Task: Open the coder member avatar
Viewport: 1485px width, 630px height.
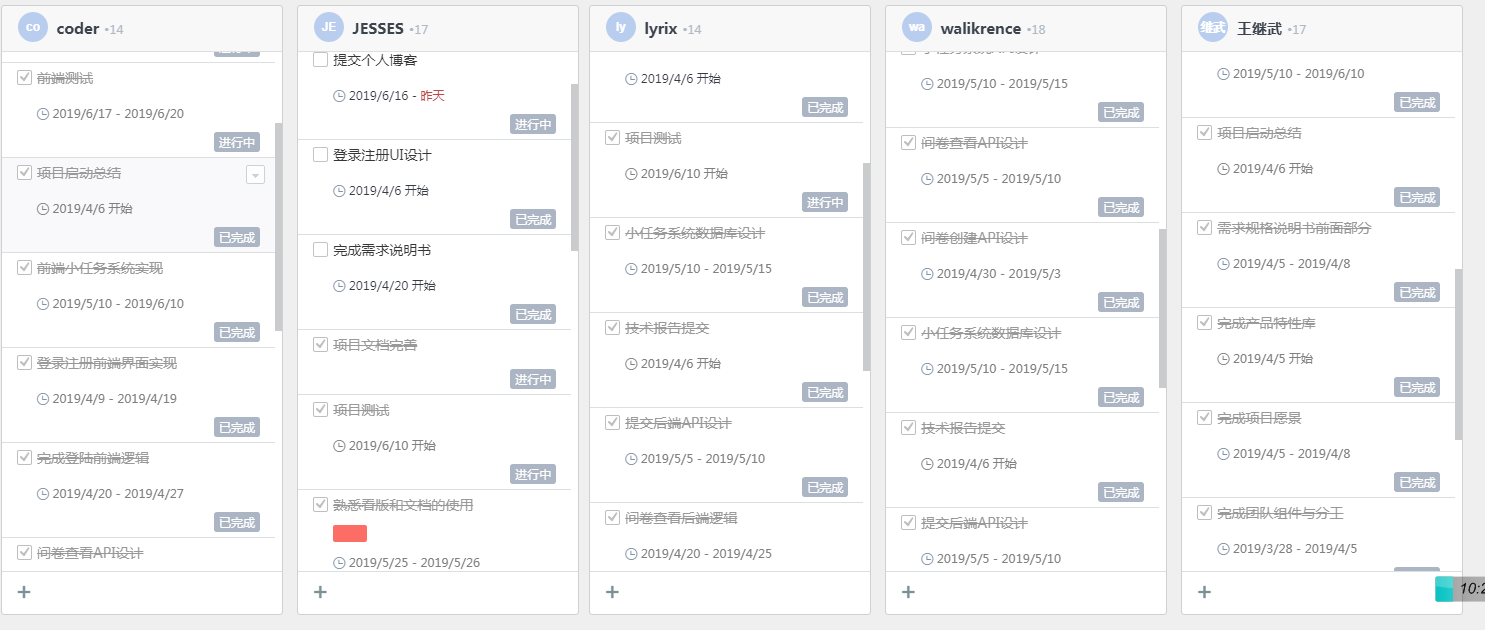Action: (x=33, y=28)
